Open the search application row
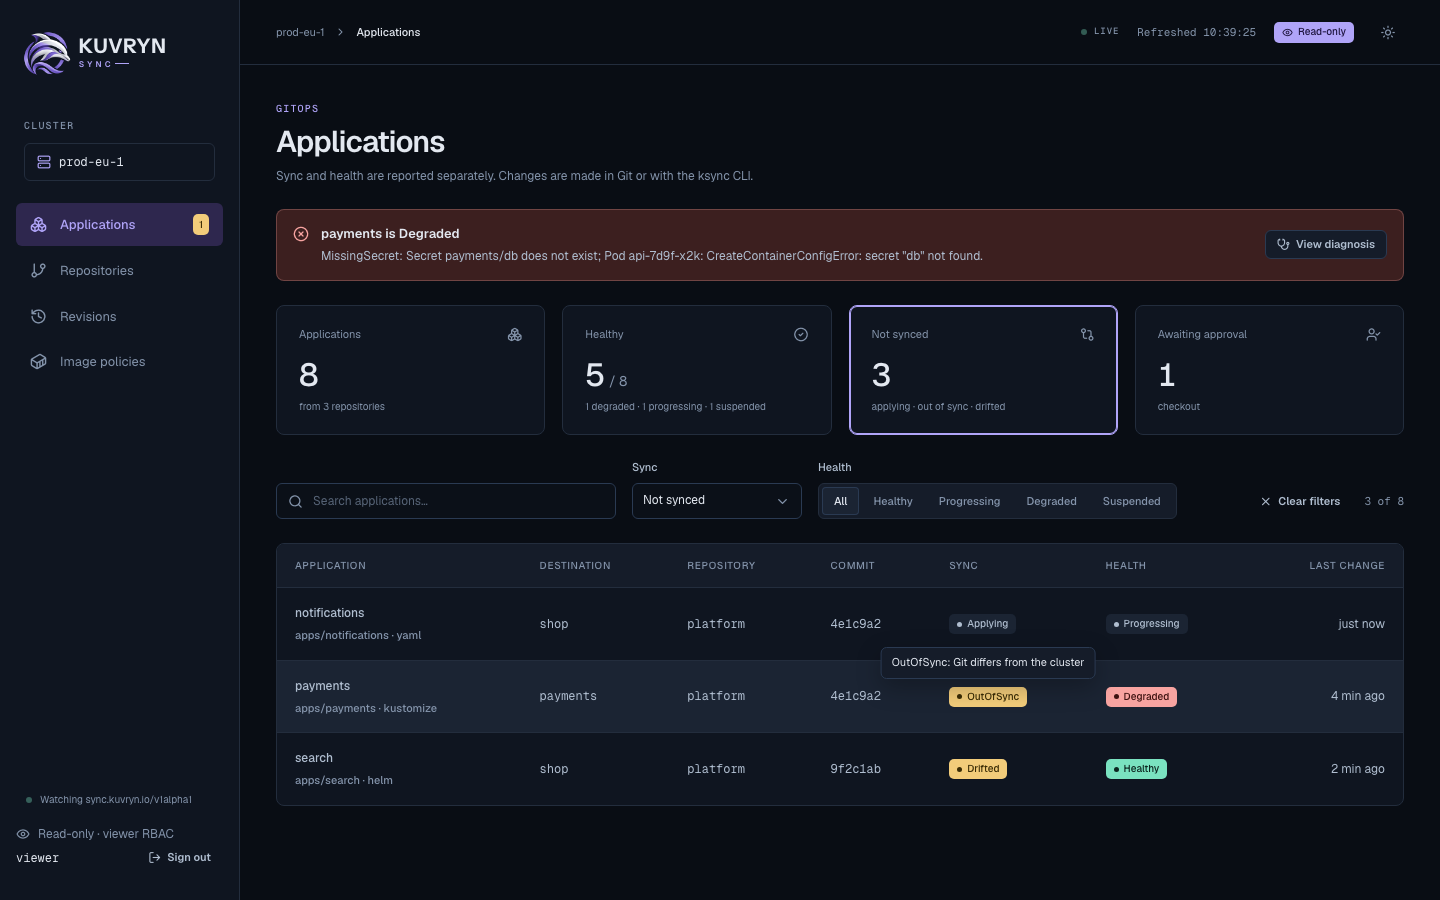Screen dimensions: 1440x900 pyautogui.click(x=840, y=769)
